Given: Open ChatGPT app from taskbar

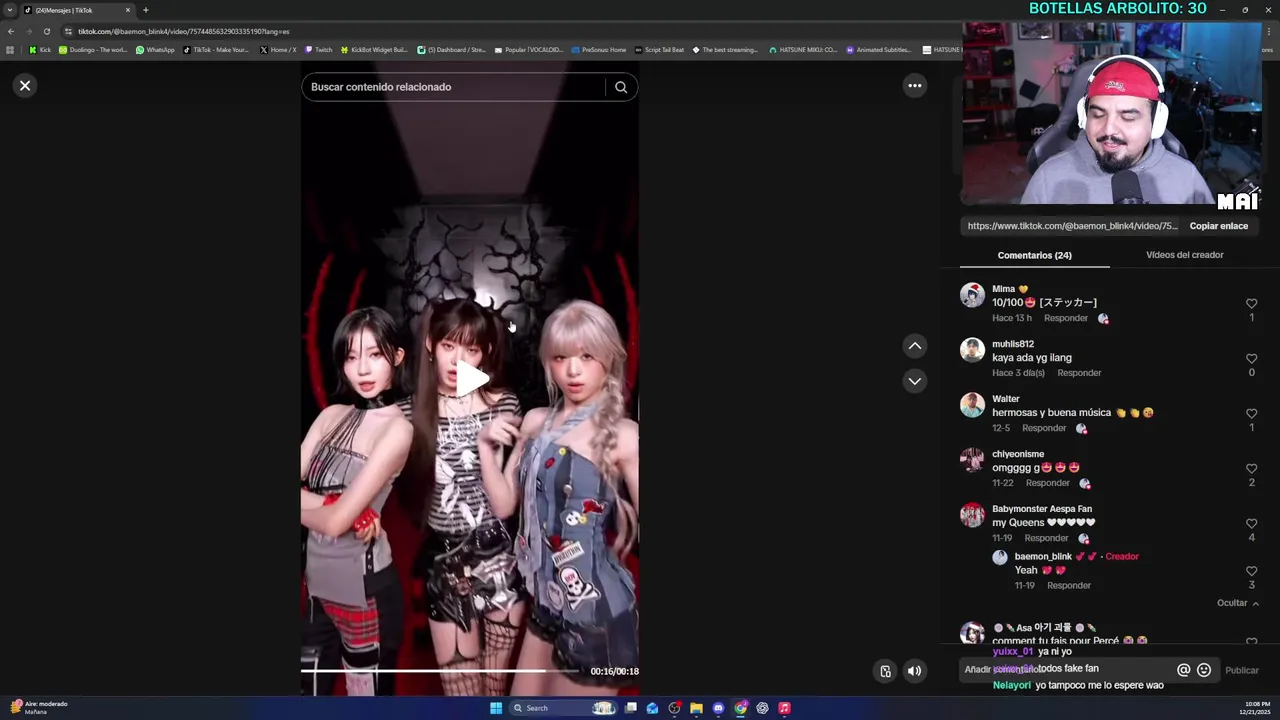Looking at the screenshot, I should coord(762,708).
